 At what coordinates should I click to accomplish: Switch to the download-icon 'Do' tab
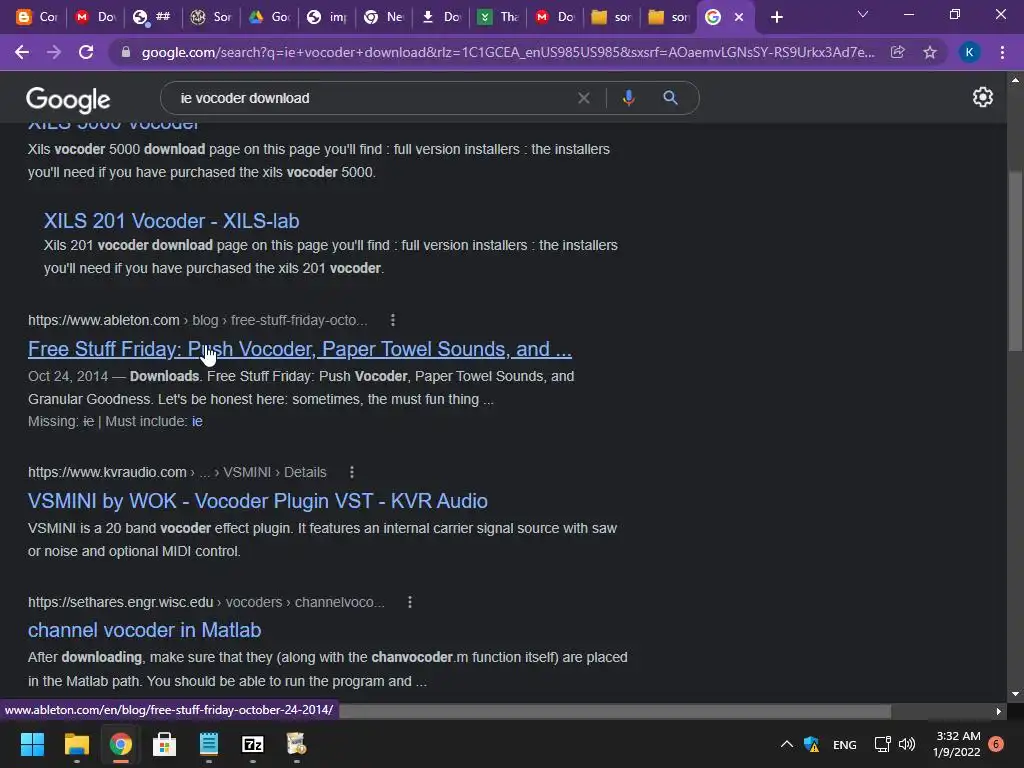441,17
